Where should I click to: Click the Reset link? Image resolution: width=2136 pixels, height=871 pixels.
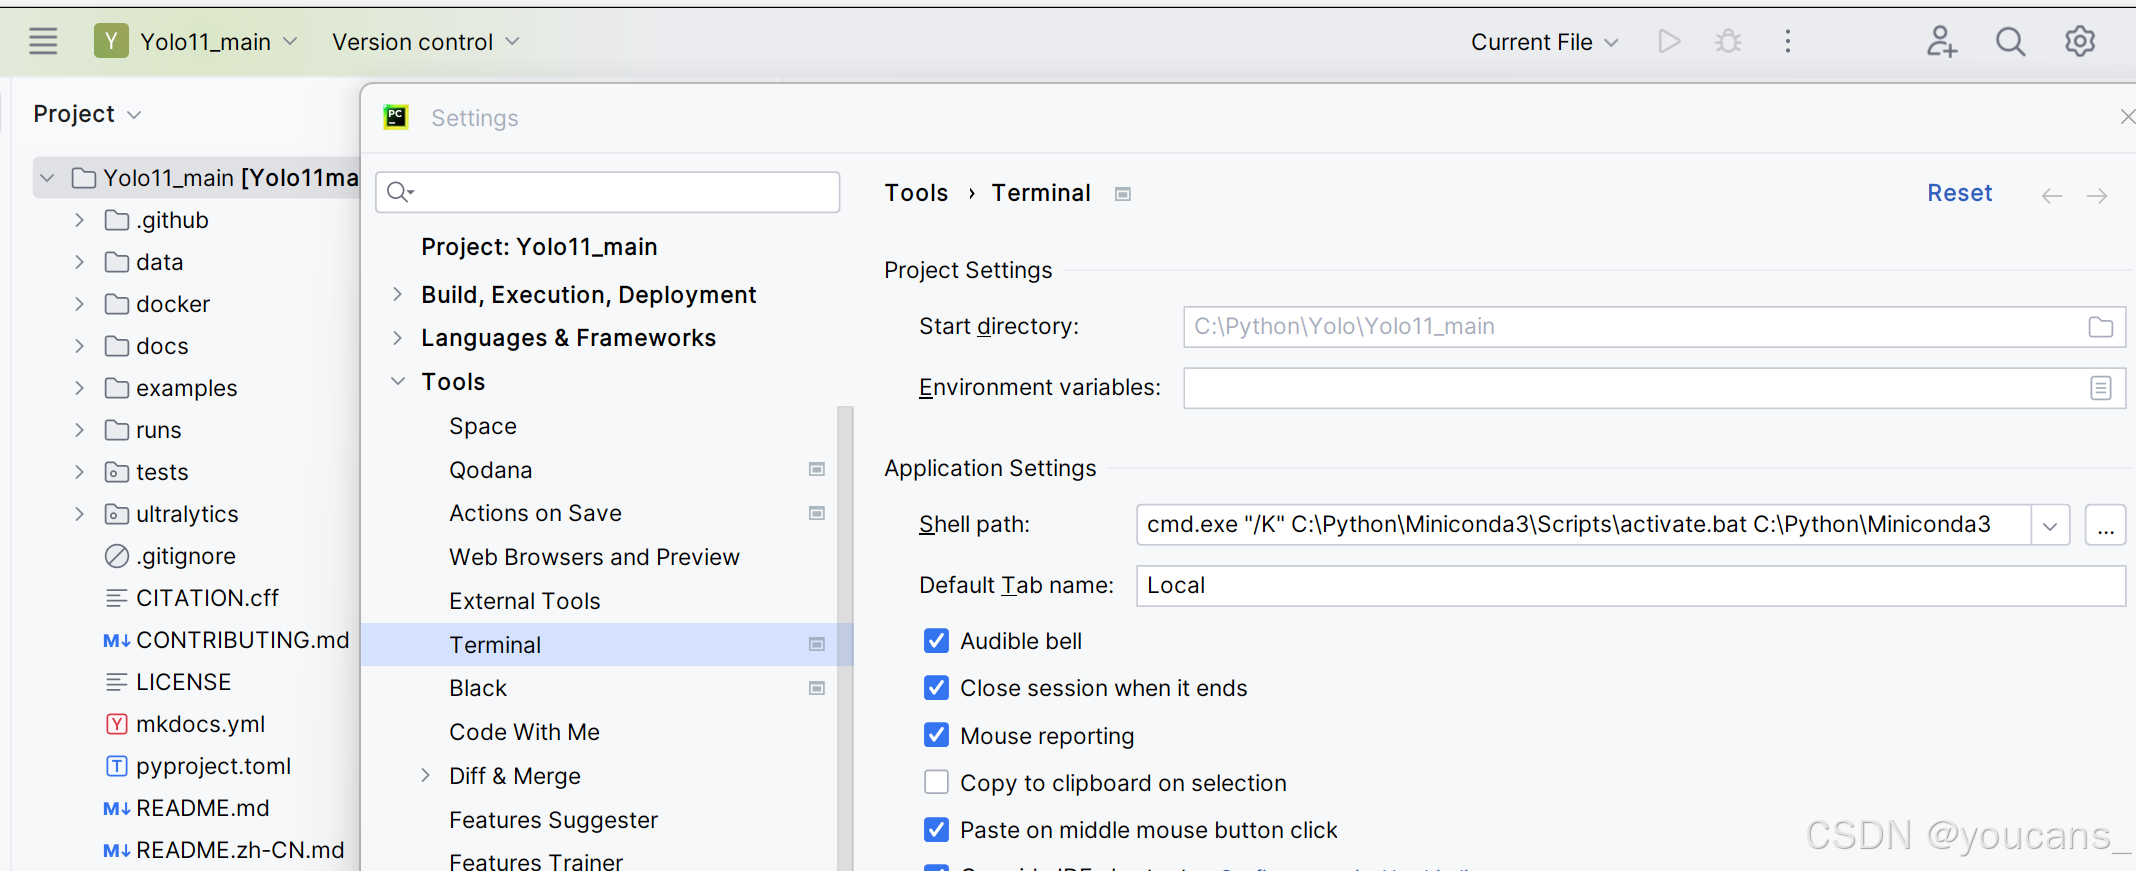(x=1959, y=193)
